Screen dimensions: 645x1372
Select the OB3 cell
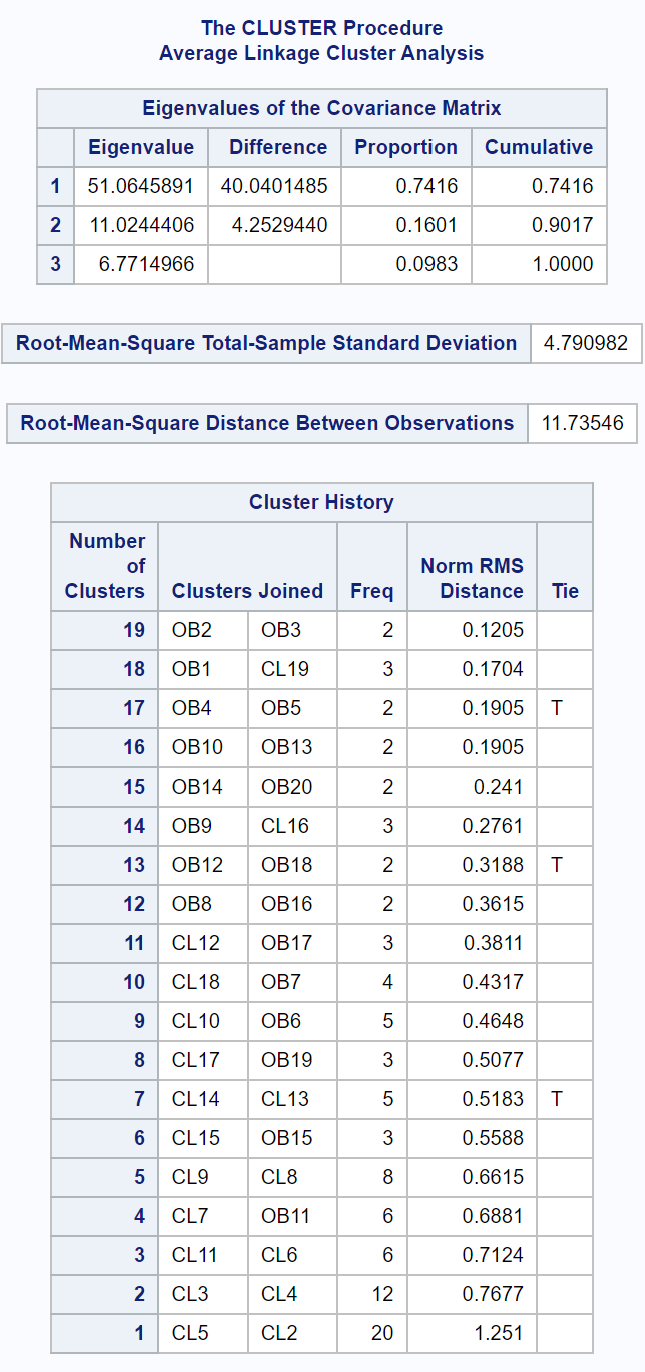coord(293,630)
